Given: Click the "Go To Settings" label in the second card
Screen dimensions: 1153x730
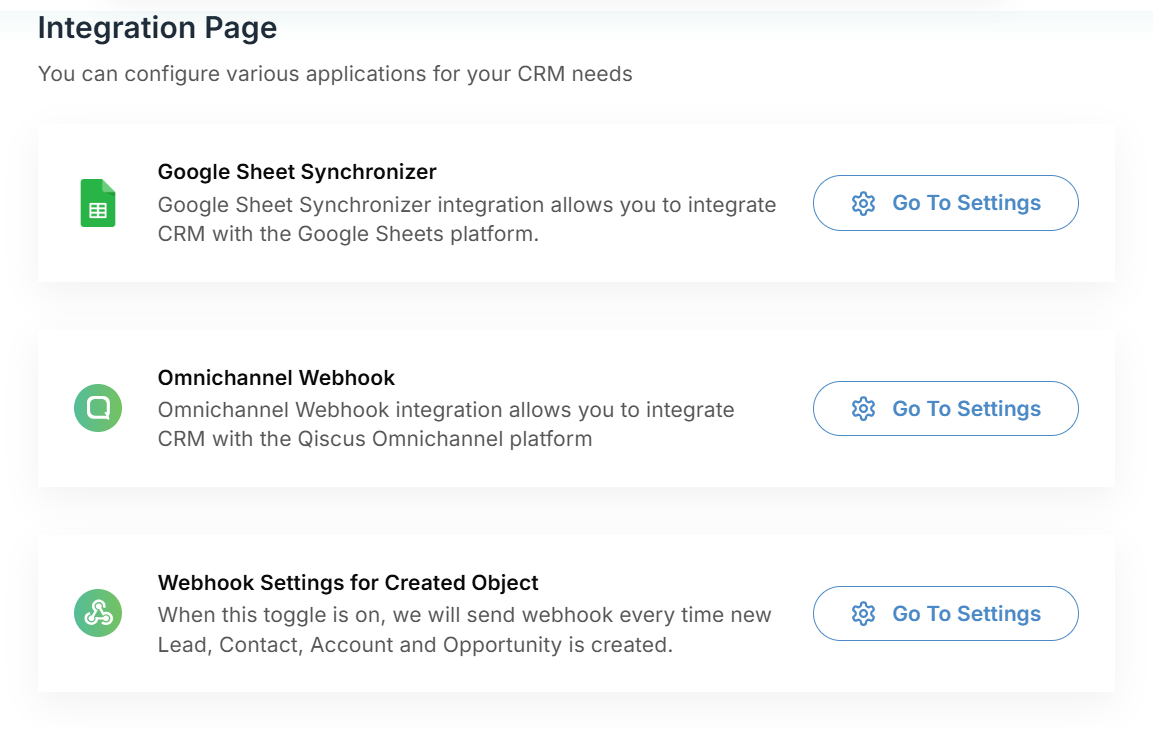Looking at the screenshot, I should [x=966, y=408].
